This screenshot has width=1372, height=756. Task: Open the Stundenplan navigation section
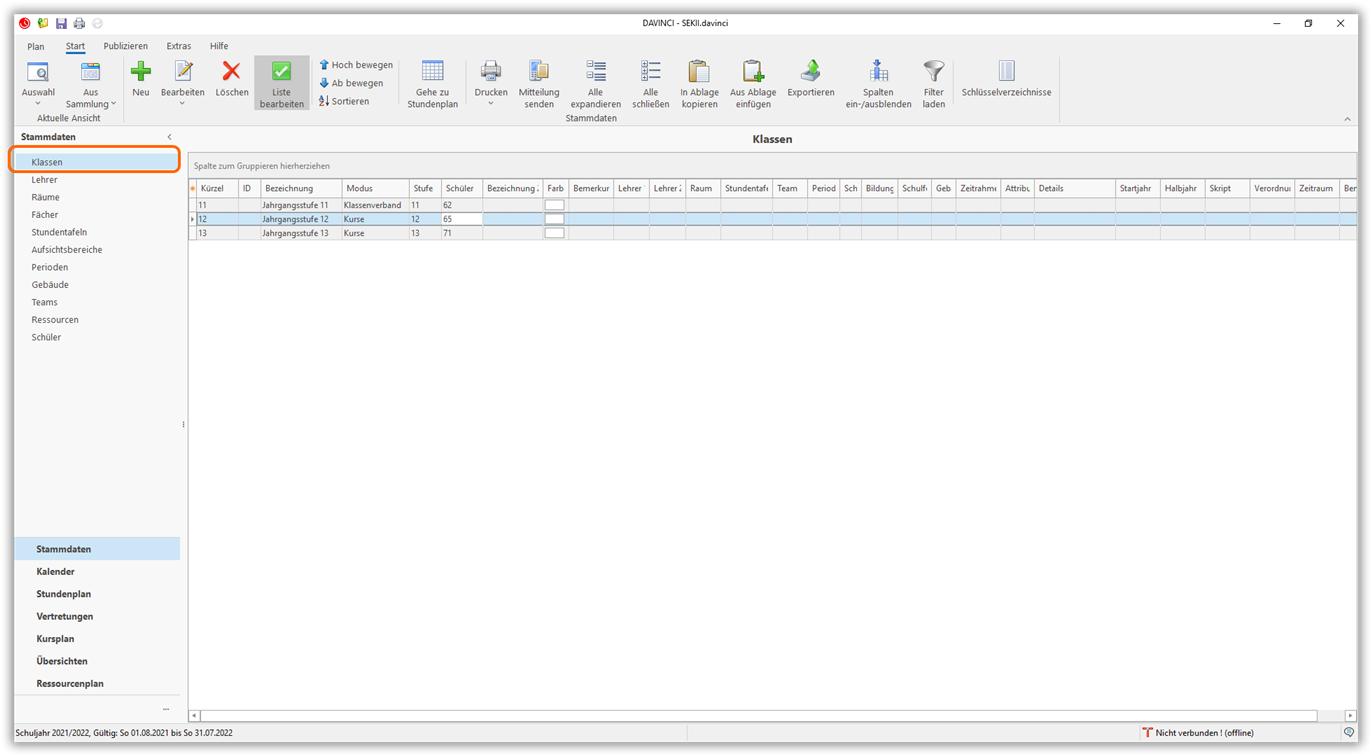[63, 594]
